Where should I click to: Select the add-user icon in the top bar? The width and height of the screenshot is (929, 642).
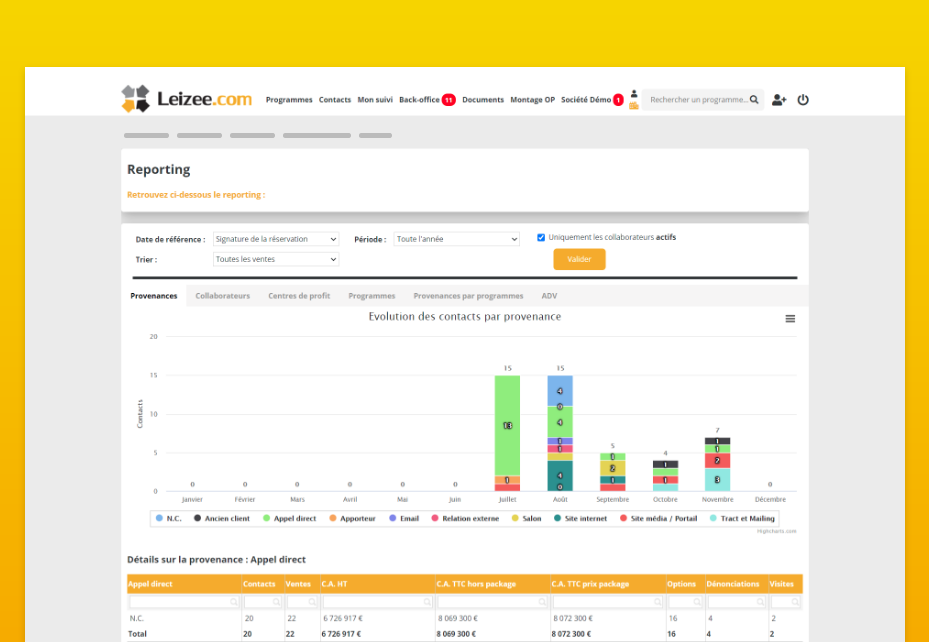(x=779, y=99)
